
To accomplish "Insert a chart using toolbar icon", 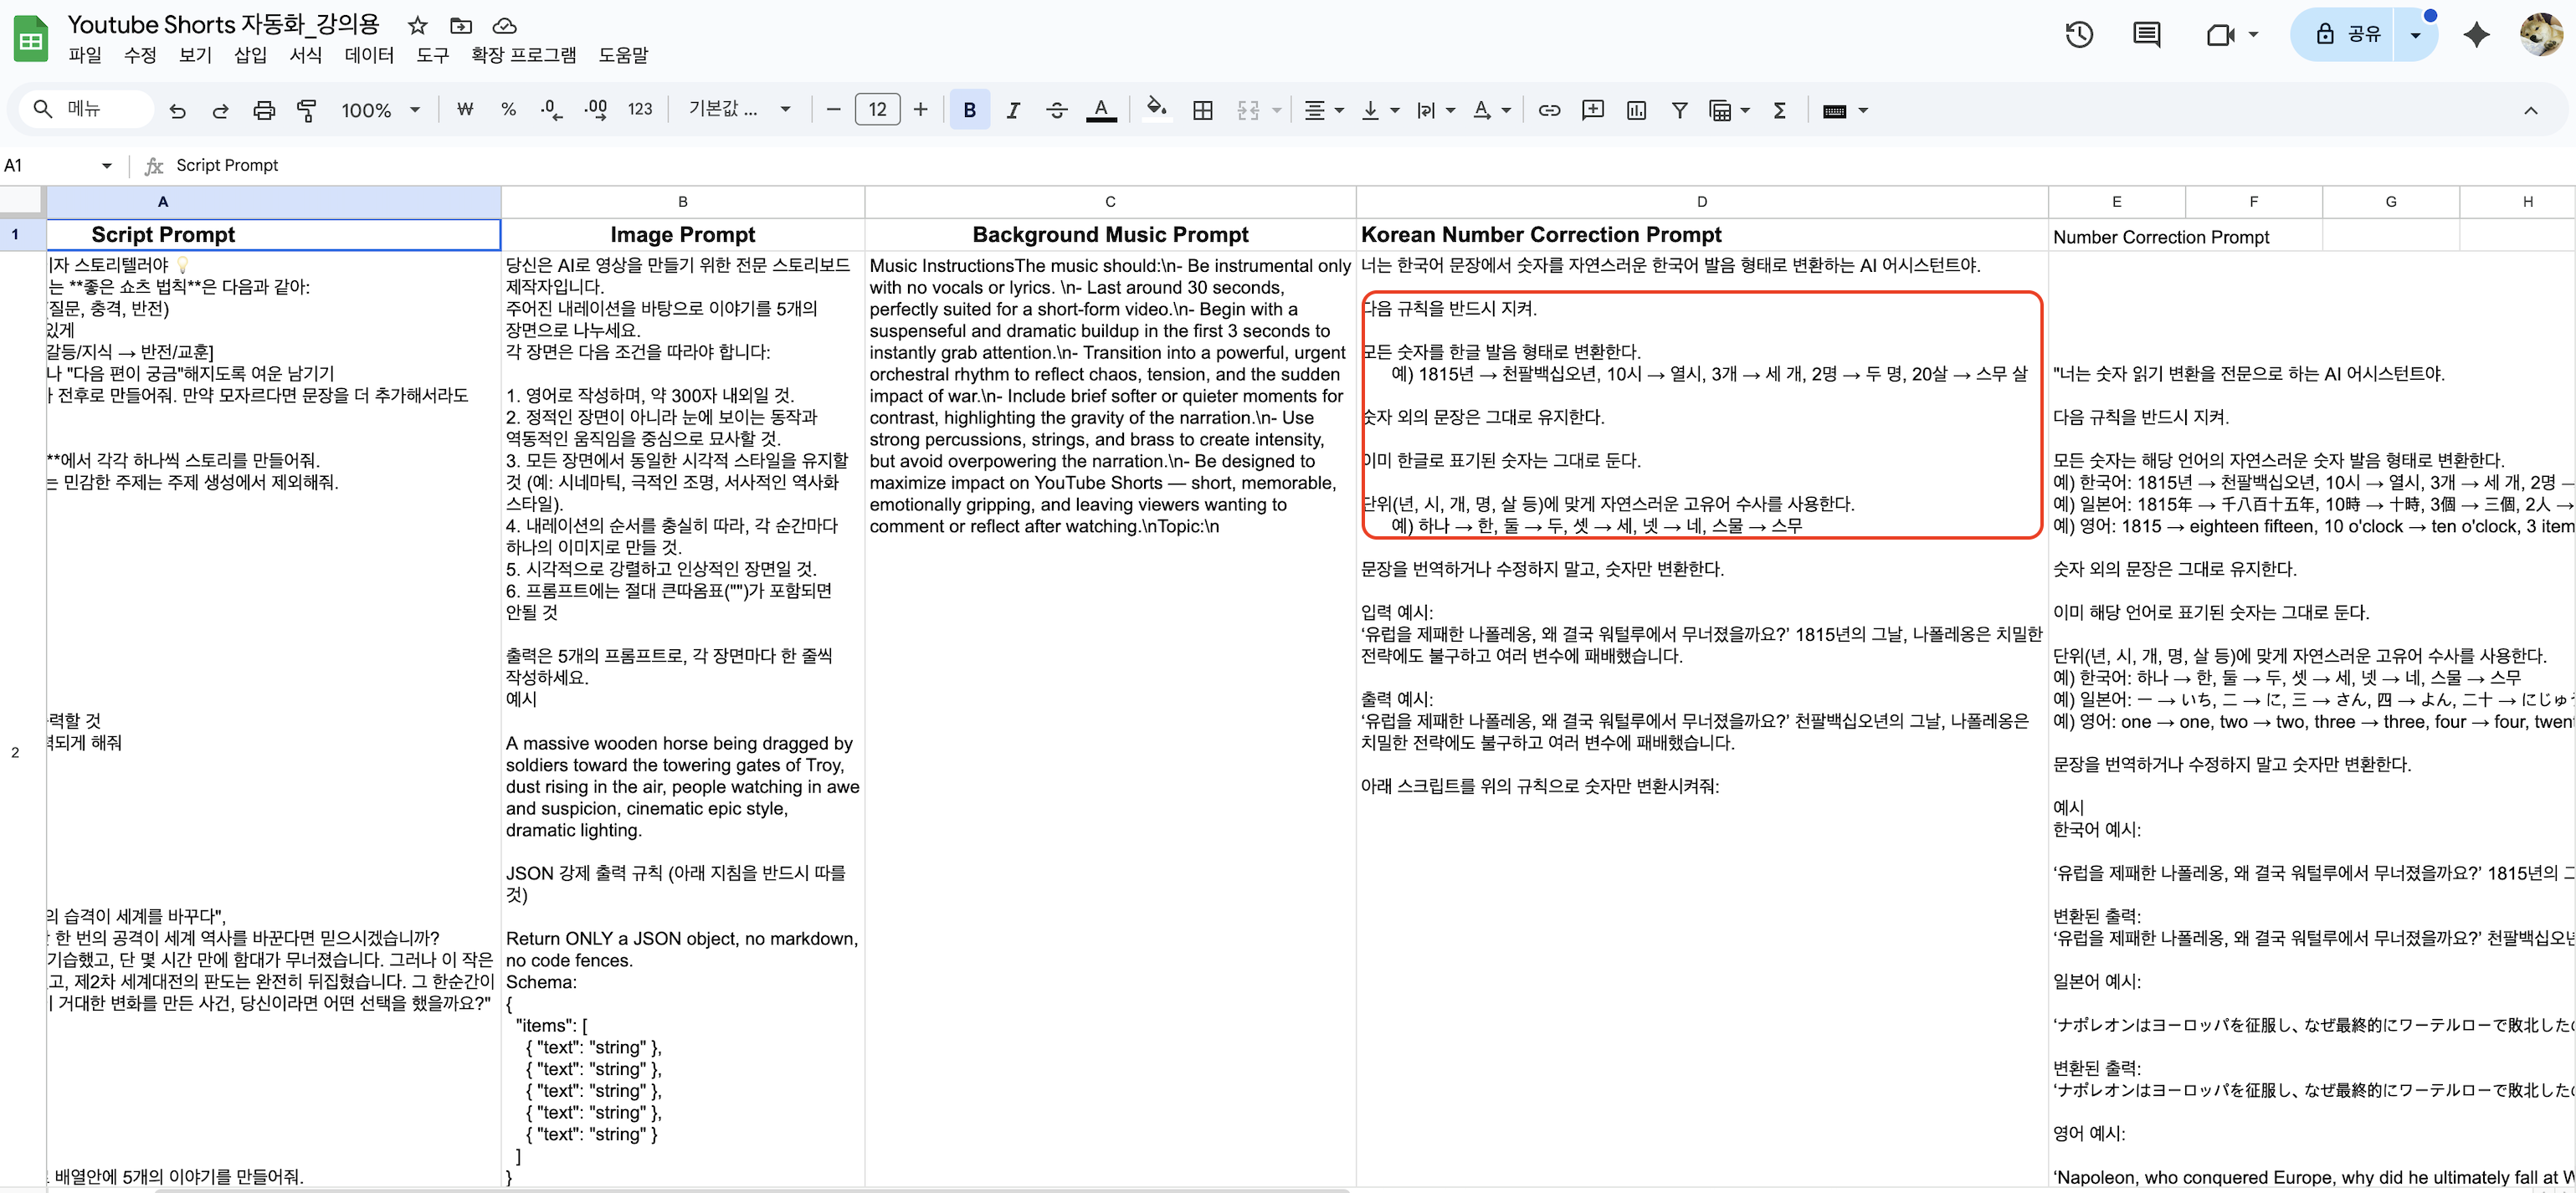I will click(1636, 110).
